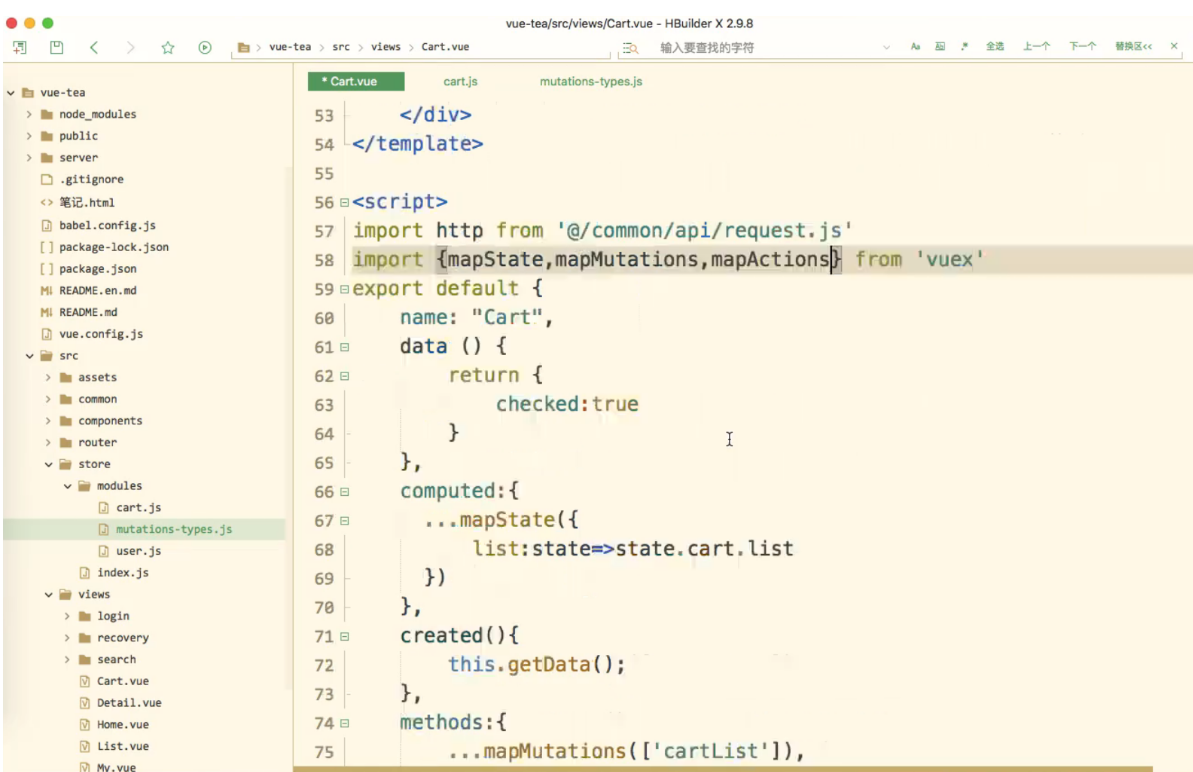Fold the data function at line 61
This screenshot has width=1193, height=772.
tap(345, 347)
